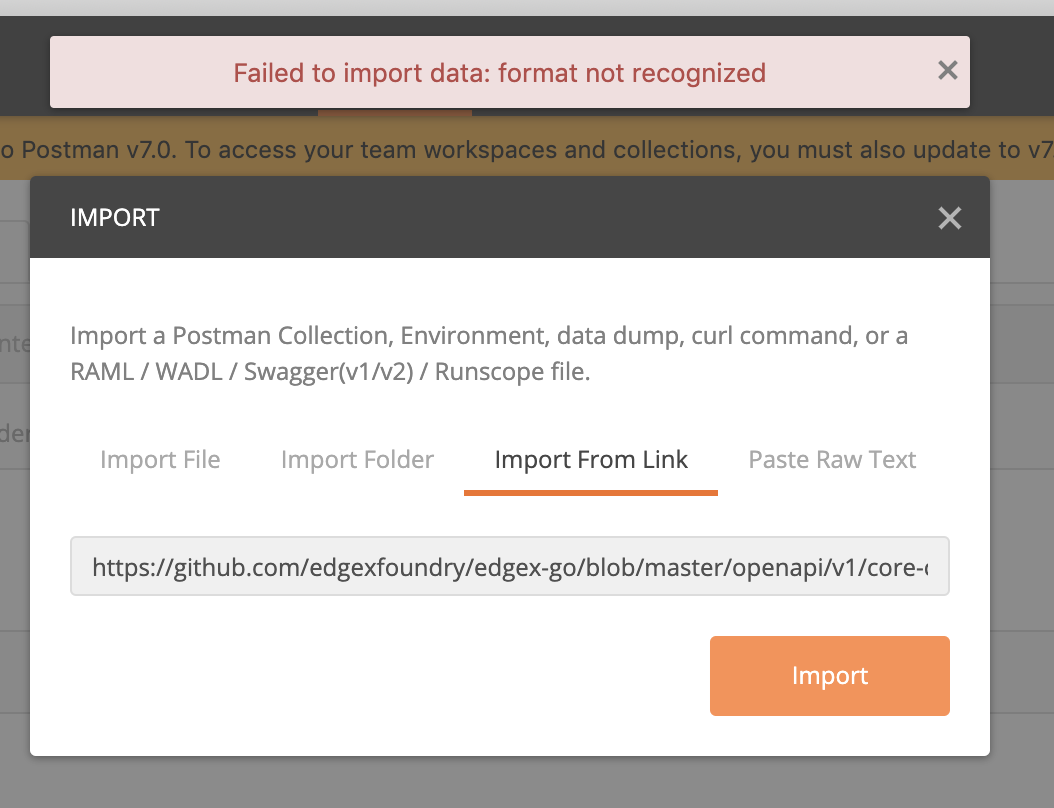Viewport: 1054px width, 808px height.
Task: Click the X icon on the error notification
Action: [x=946, y=70]
